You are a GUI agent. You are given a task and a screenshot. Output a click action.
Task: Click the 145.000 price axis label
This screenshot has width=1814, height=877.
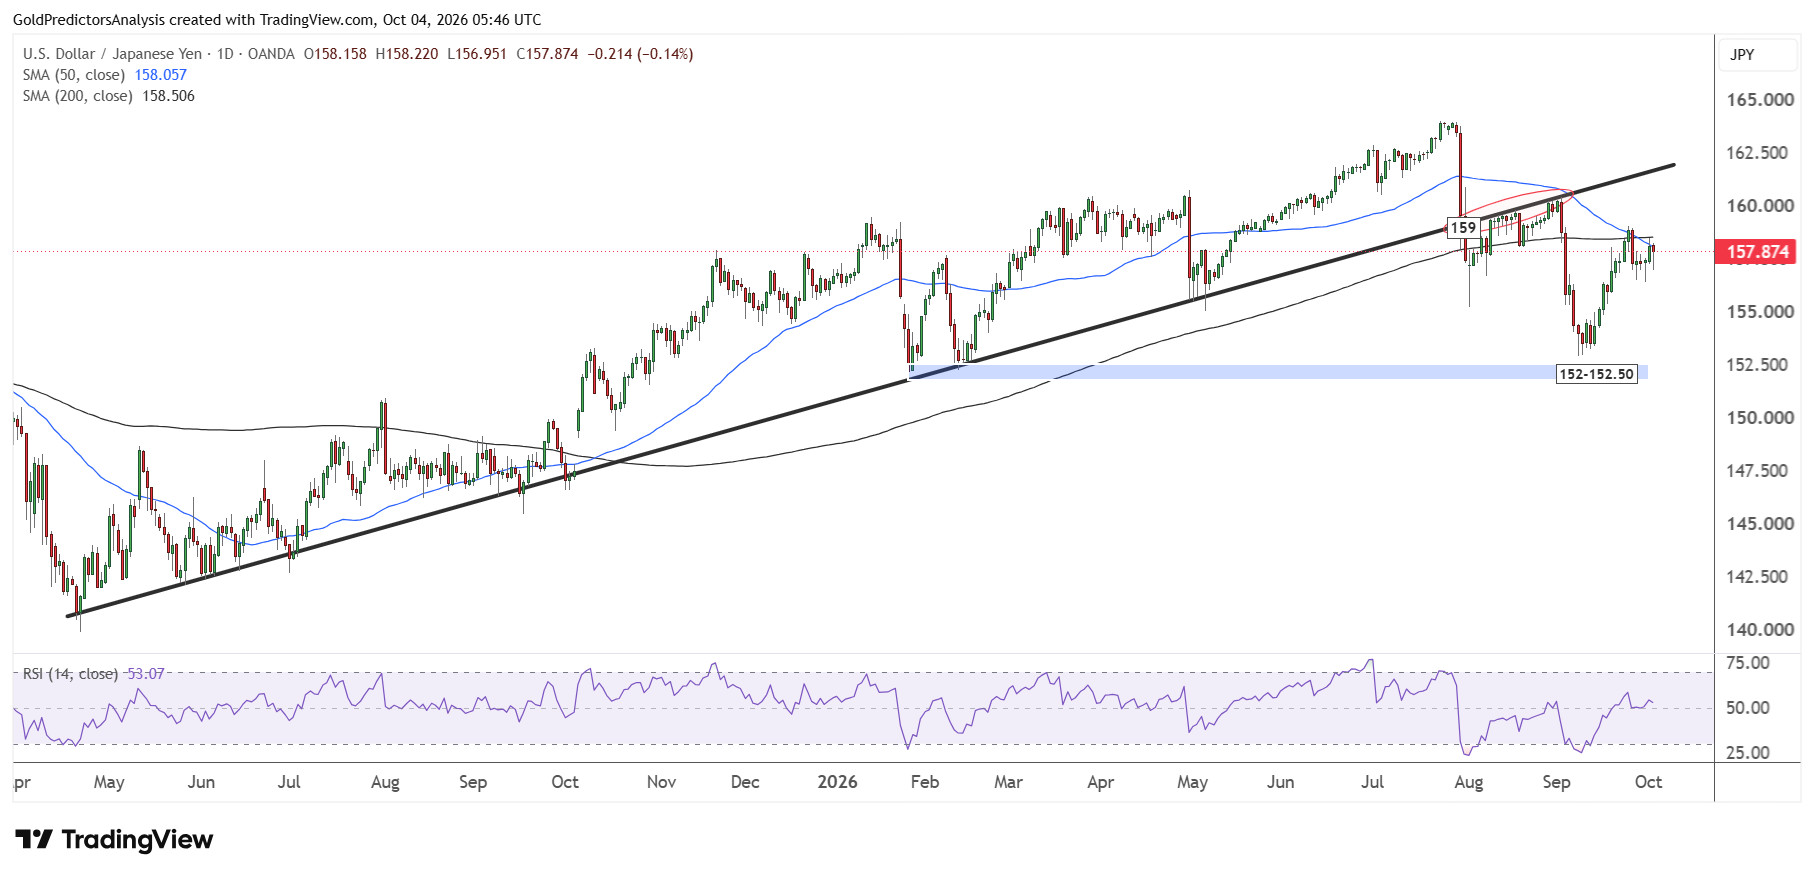(1760, 524)
